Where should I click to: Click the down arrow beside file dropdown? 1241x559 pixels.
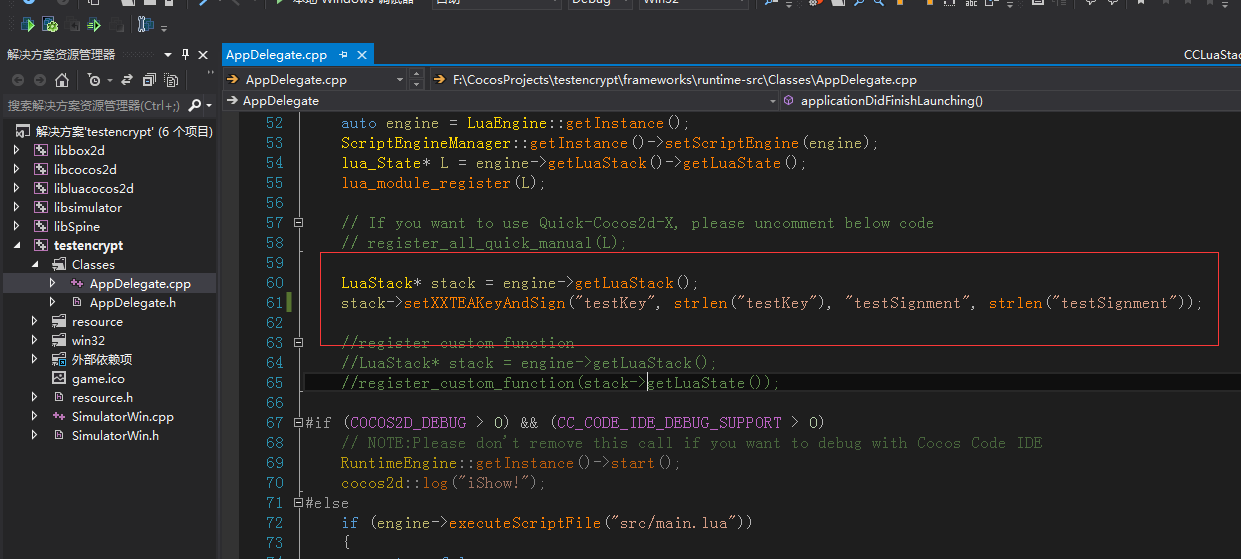[x=417, y=83]
